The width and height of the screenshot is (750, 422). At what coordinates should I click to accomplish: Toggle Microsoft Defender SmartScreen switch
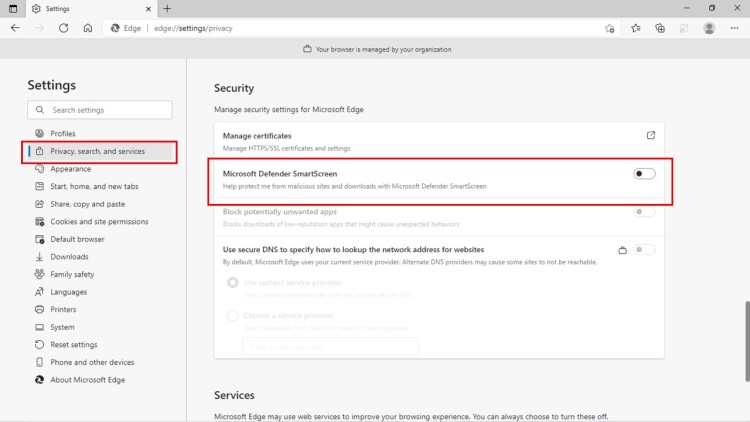click(644, 174)
